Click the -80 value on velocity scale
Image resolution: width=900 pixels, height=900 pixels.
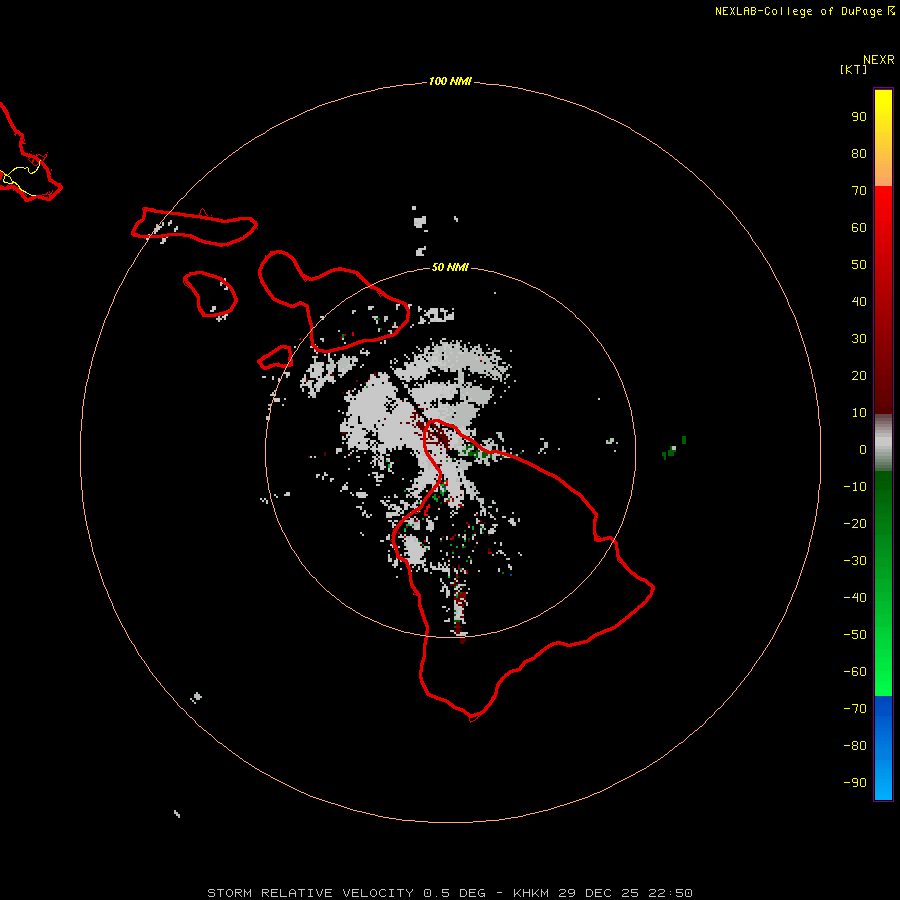tap(855, 746)
